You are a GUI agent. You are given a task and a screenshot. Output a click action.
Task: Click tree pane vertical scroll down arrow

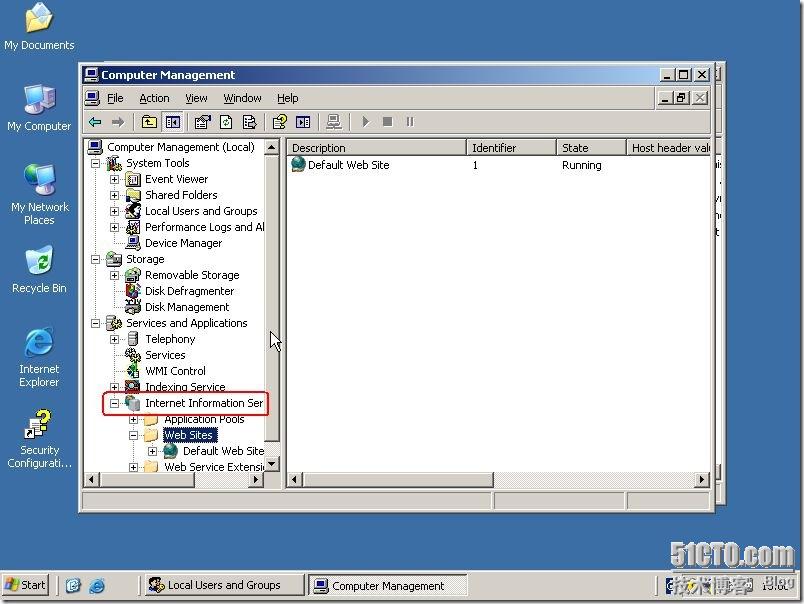click(x=272, y=464)
